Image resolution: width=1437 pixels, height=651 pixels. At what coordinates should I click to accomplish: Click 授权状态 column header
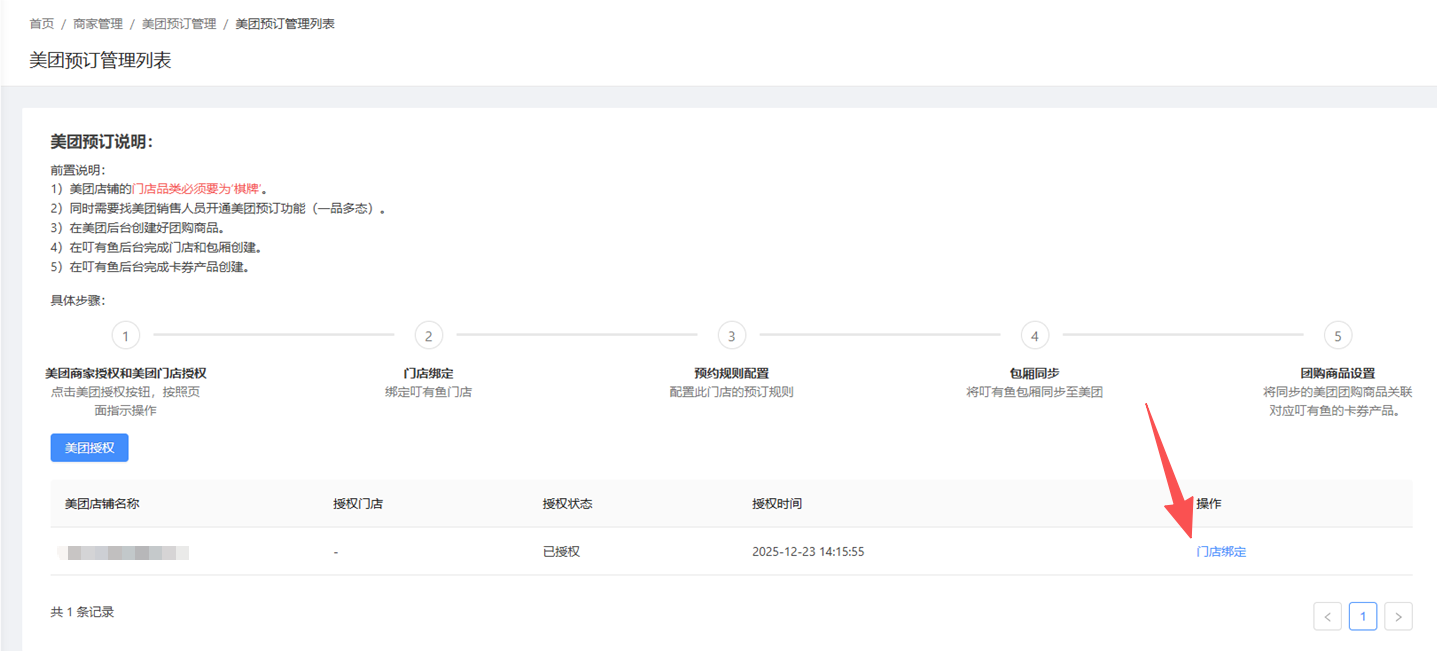tap(567, 504)
